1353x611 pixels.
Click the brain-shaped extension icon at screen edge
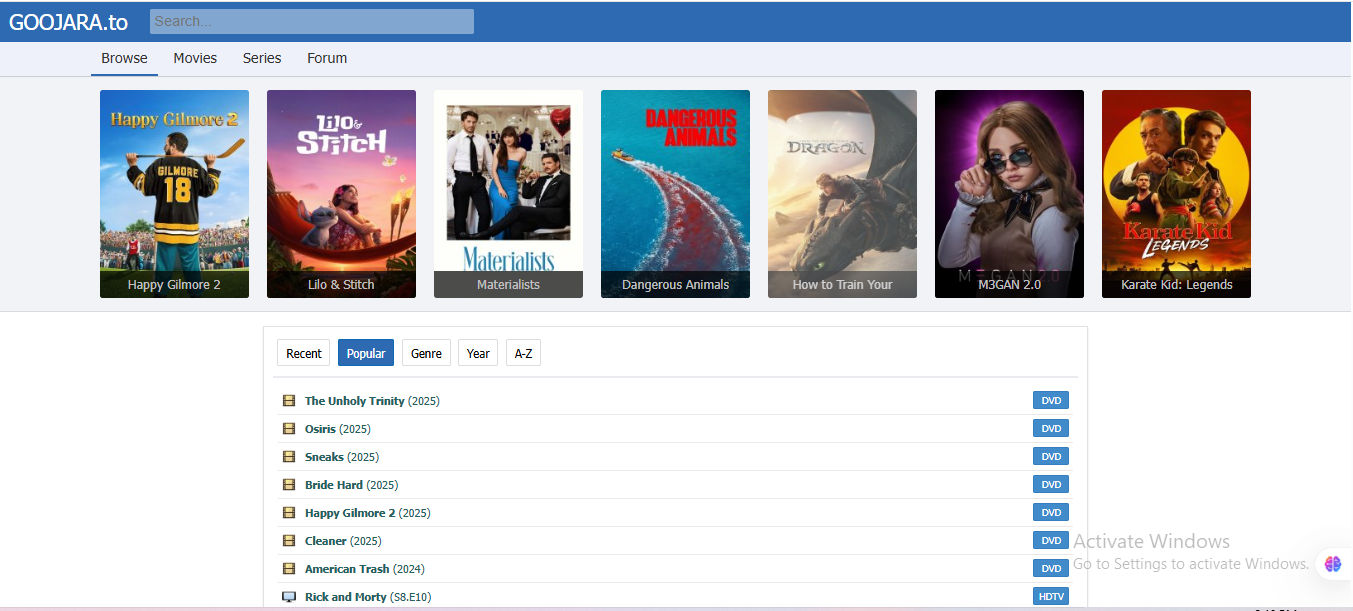pos(1331,562)
